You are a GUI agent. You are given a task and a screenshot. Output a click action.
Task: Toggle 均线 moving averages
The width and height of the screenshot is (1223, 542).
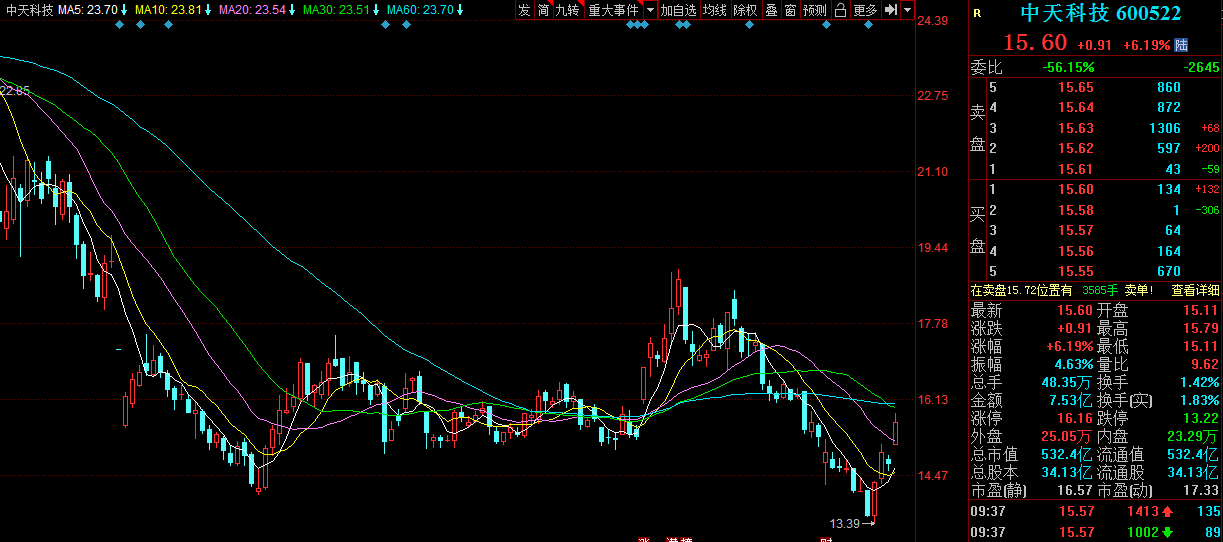[x=714, y=10]
